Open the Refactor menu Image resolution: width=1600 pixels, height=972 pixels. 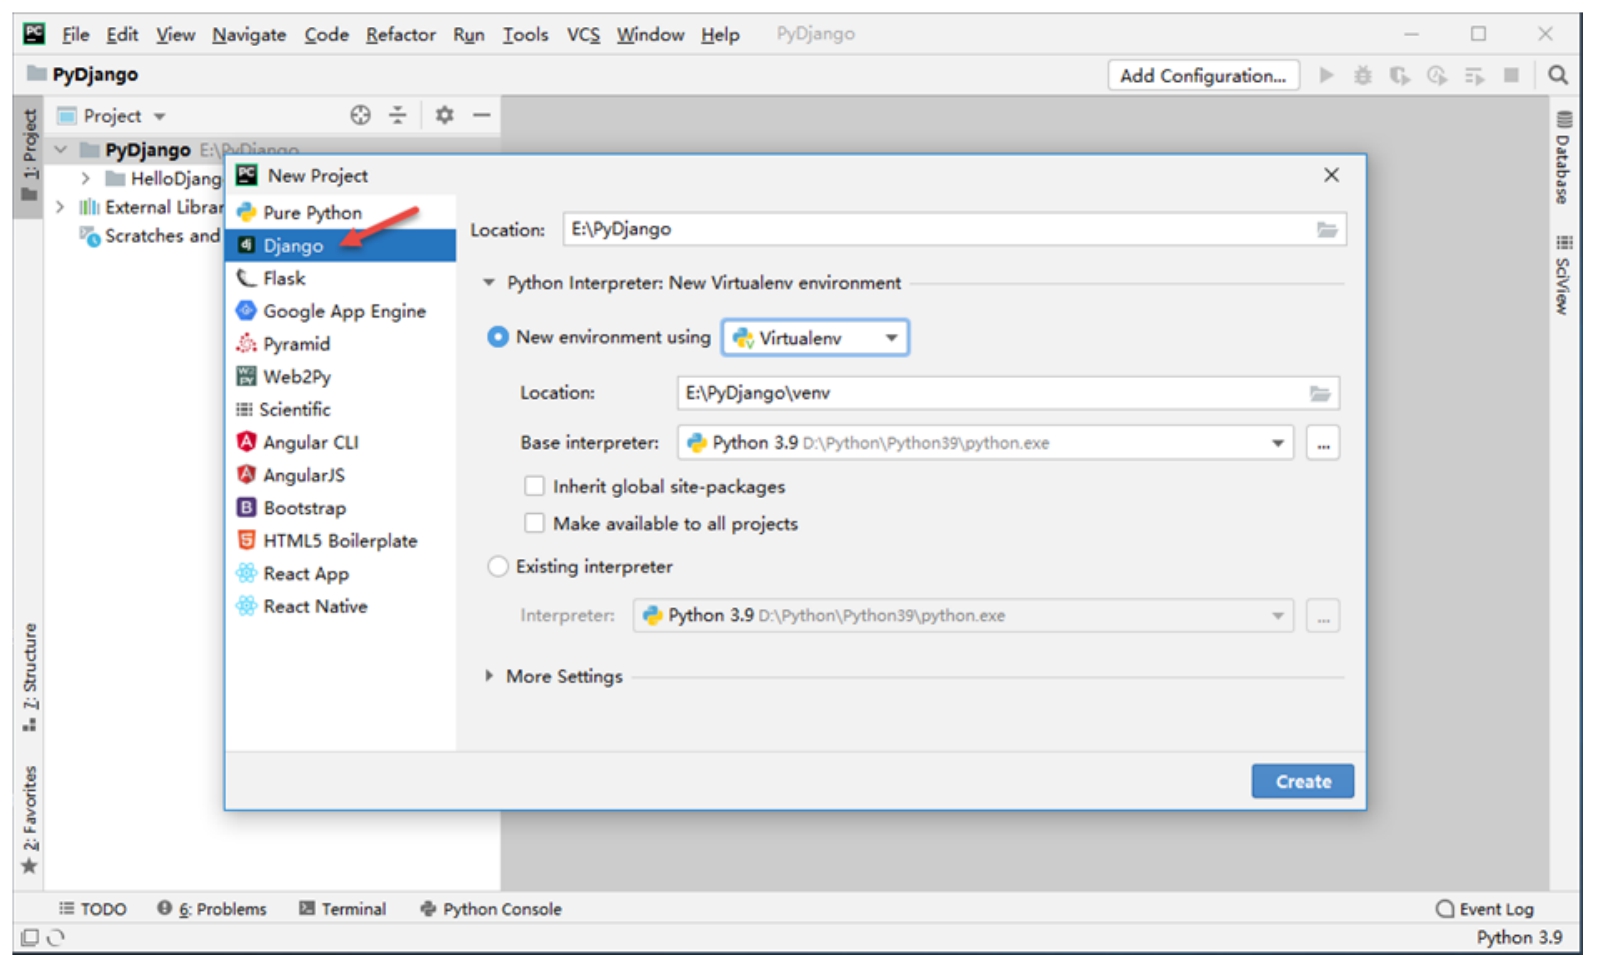click(400, 34)
